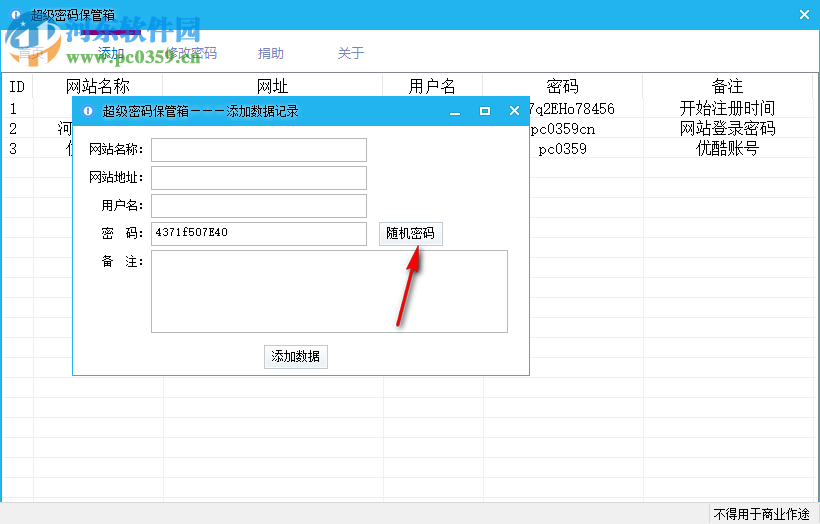Image resolution: width=820 pixels, height=524 pixels.
Task: Open the 添加 menu item
Action: tap(111, 53)
